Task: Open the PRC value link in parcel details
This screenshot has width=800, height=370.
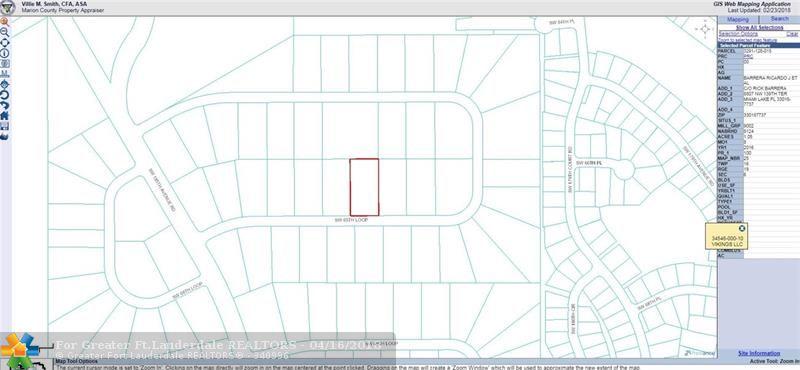Action: [x=748, y=57]
